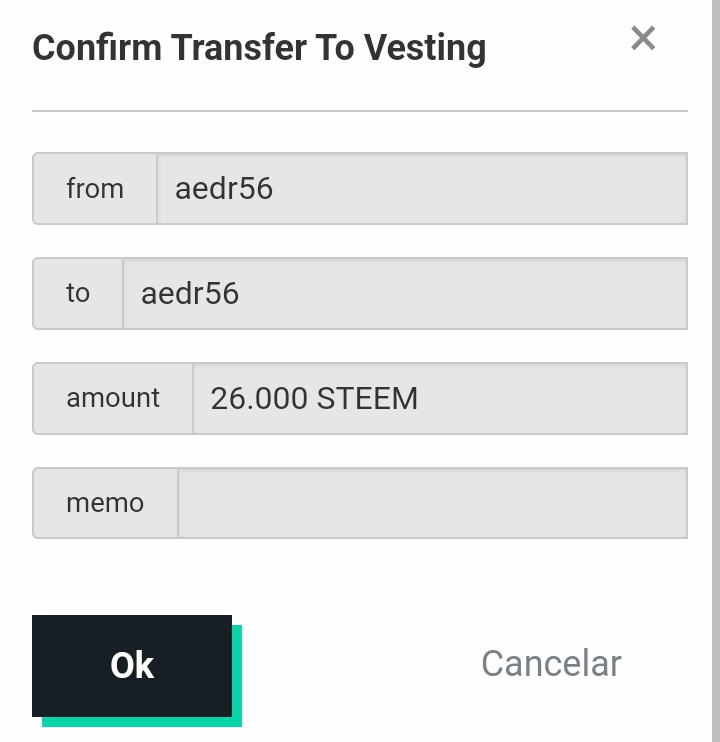Click the "amount" label box
The image size is (720, 742).
[113, 398]
